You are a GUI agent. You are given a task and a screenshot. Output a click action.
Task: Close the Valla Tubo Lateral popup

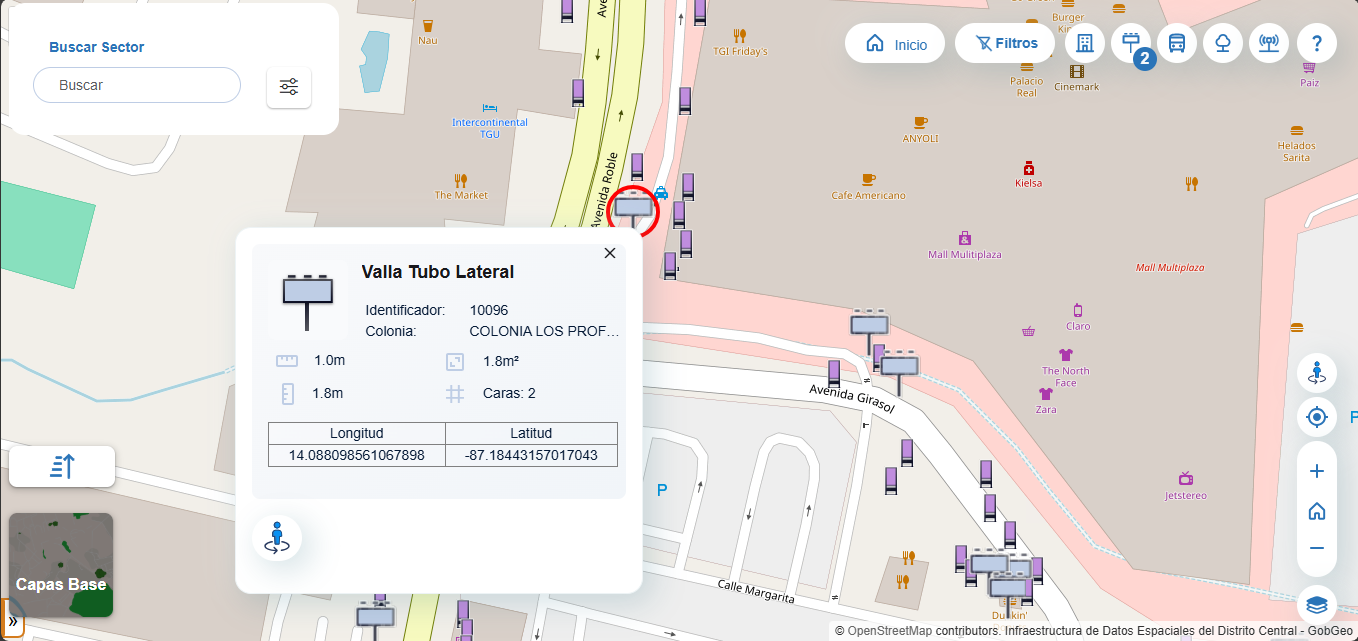pyautogui.click(x=610, y=253)
